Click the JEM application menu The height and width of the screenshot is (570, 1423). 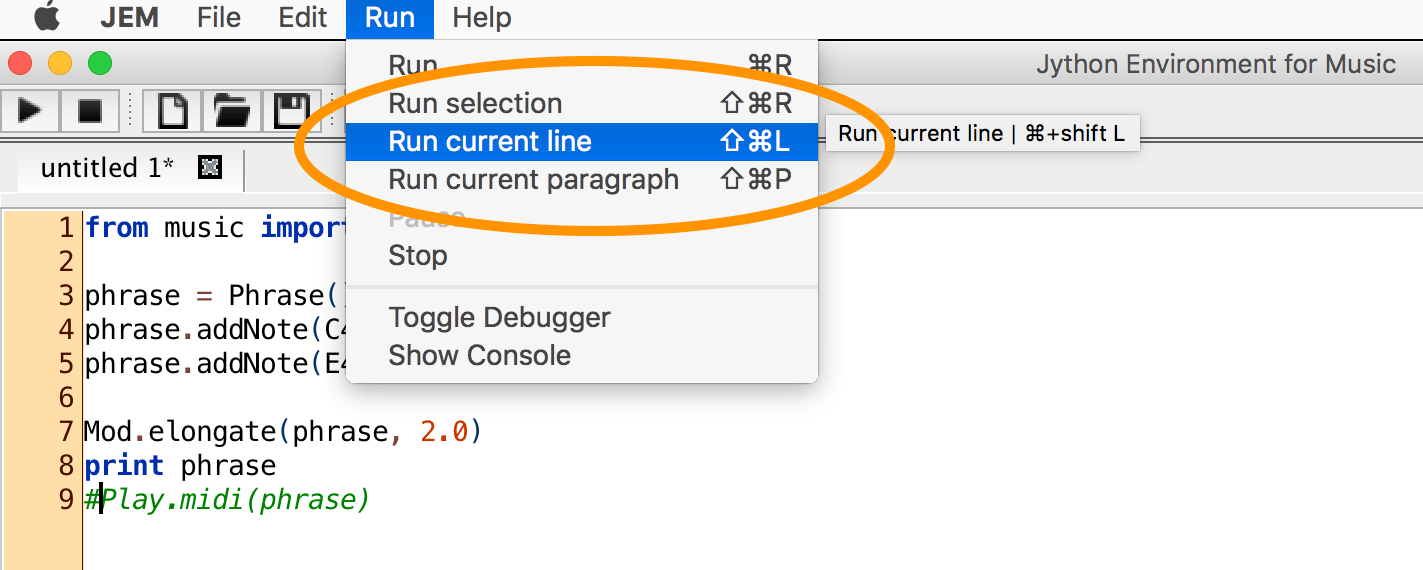(130, 17)
